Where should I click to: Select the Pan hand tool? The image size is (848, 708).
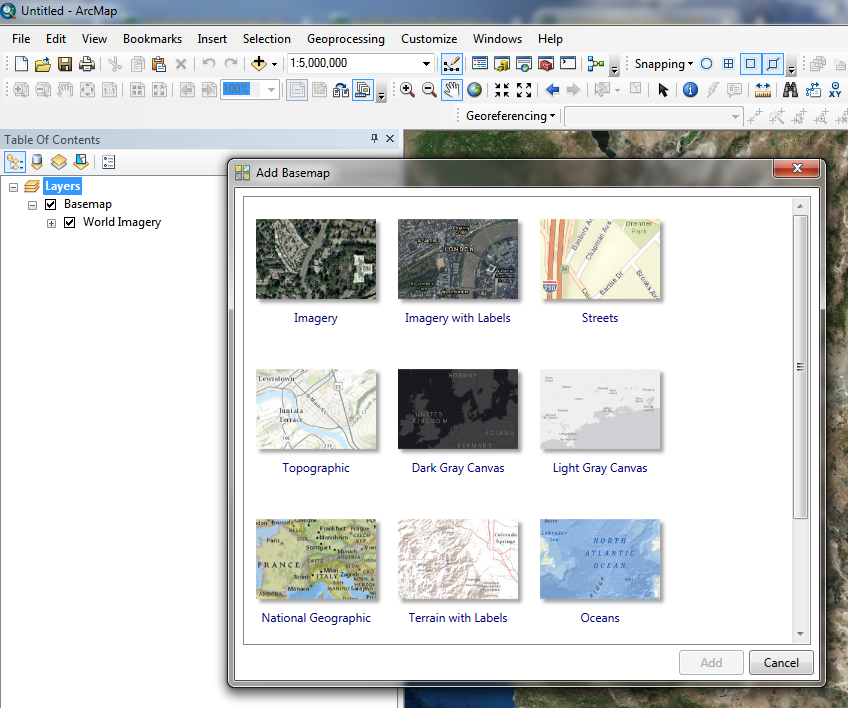click(451, 90)
